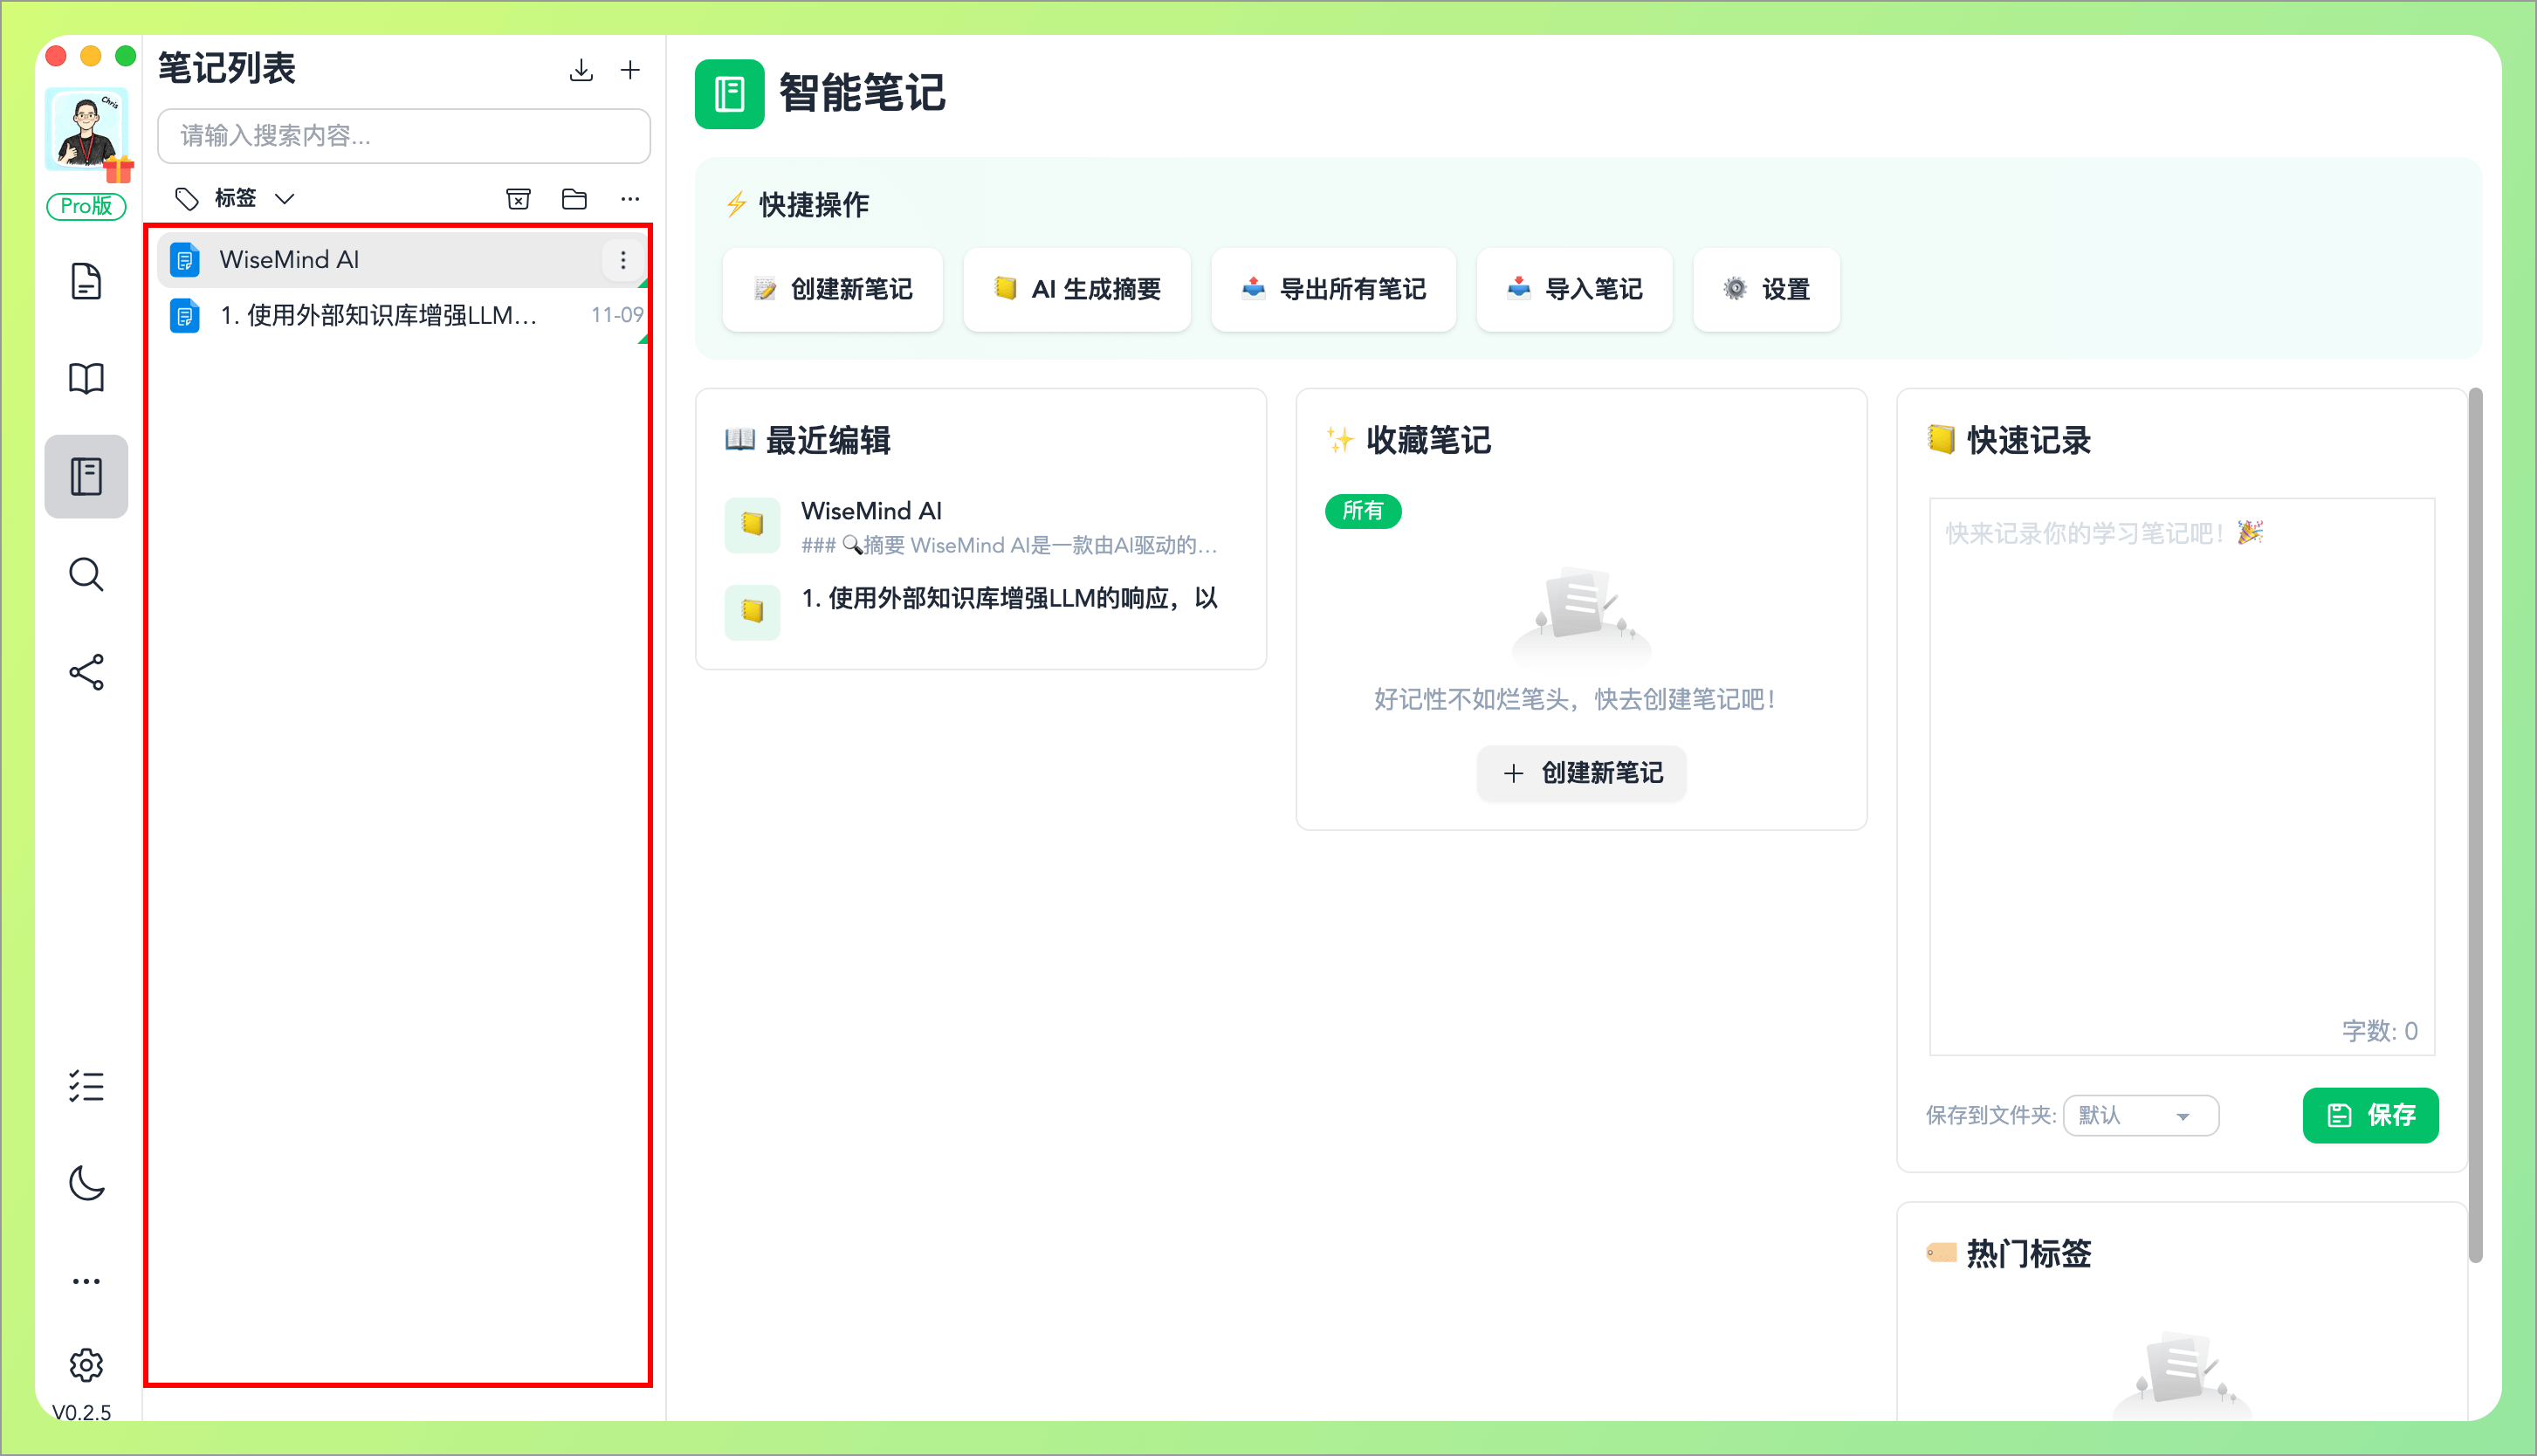Select the 所有 tab in 收藏笔记 panel

[1363, 511]
